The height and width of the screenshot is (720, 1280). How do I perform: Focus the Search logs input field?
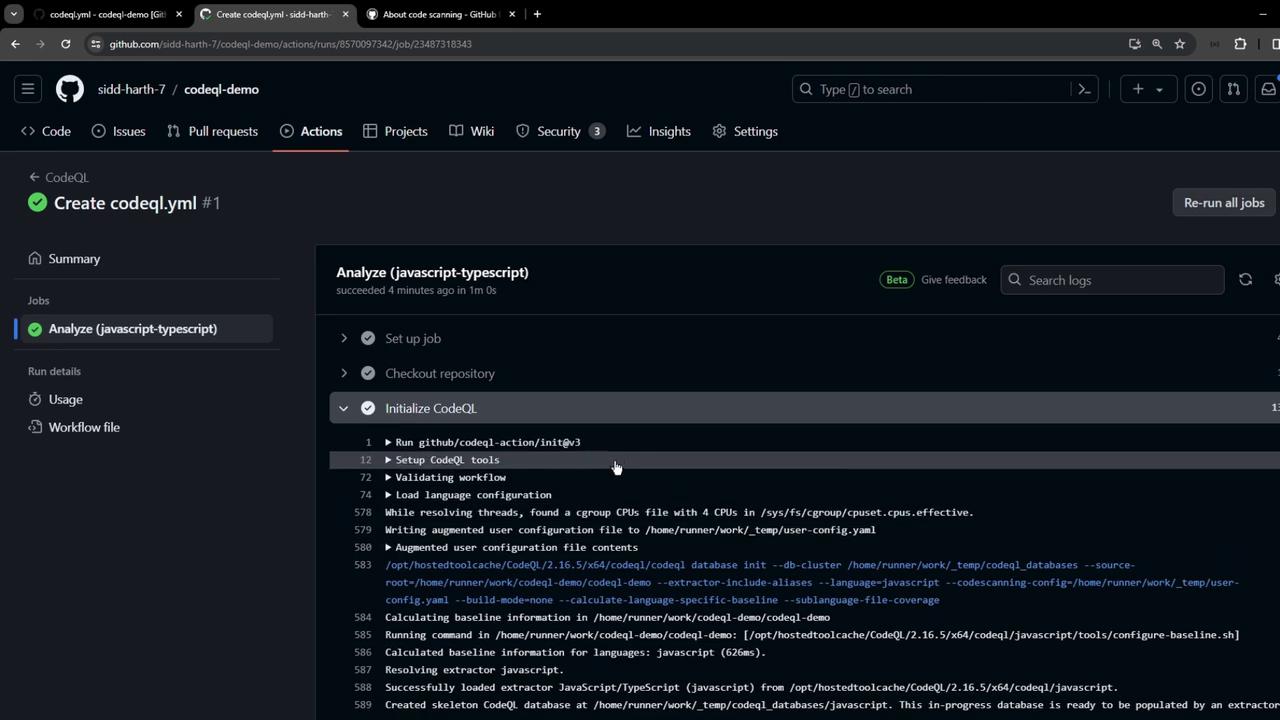[x=1112, y=280]
